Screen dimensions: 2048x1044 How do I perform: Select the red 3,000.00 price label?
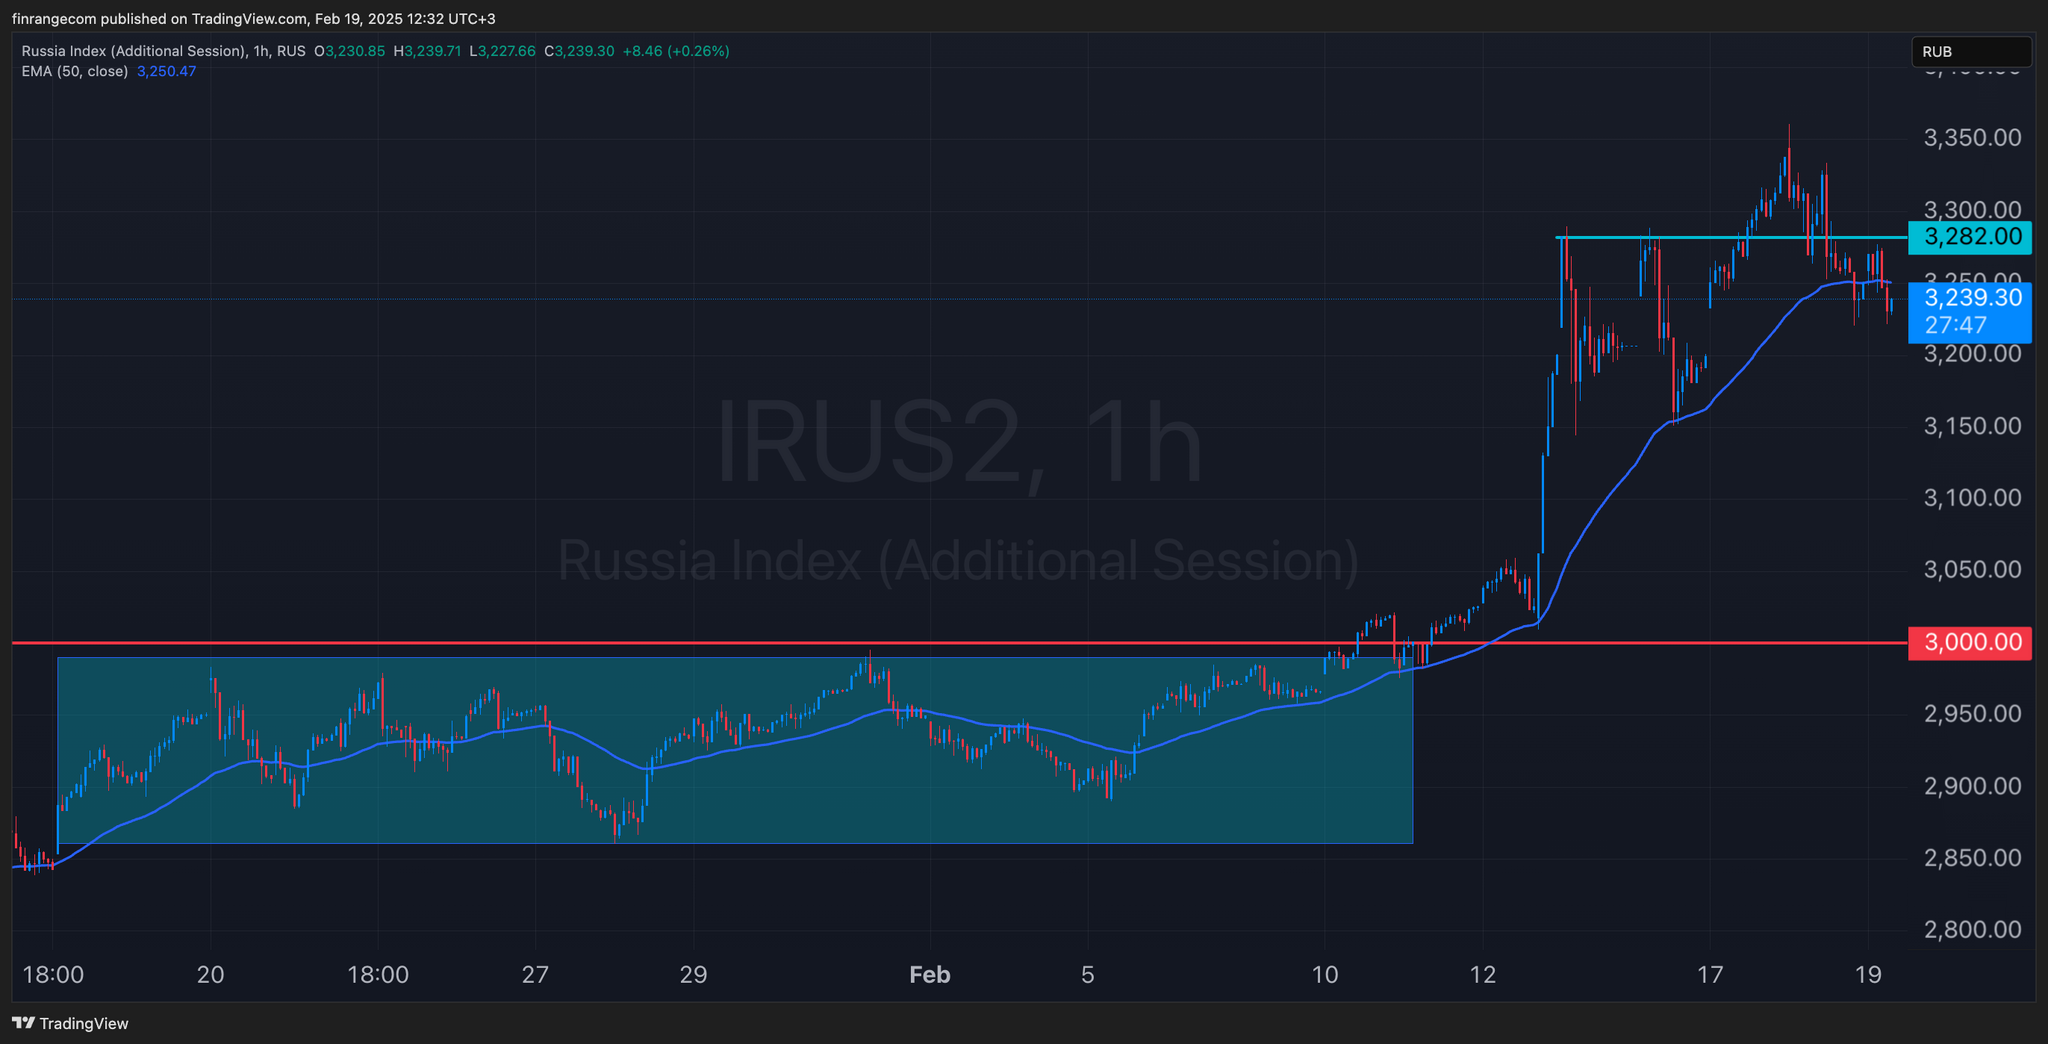(x=1970, y=642)
